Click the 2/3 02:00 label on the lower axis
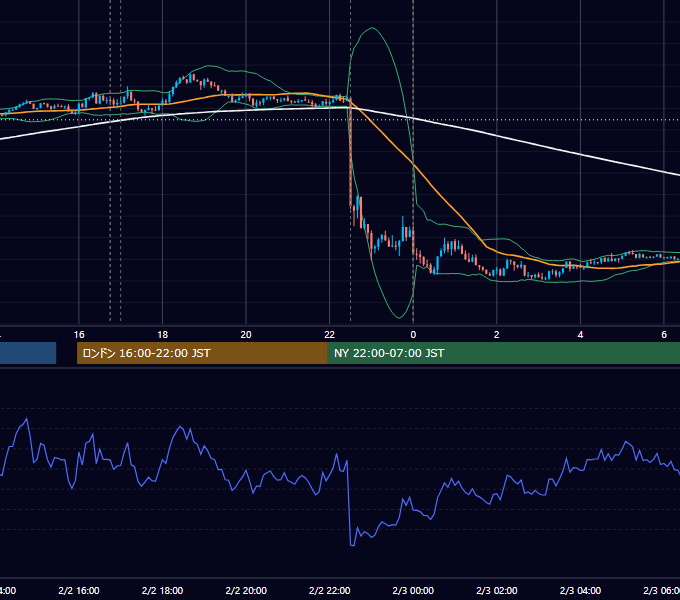 point(497,590)
